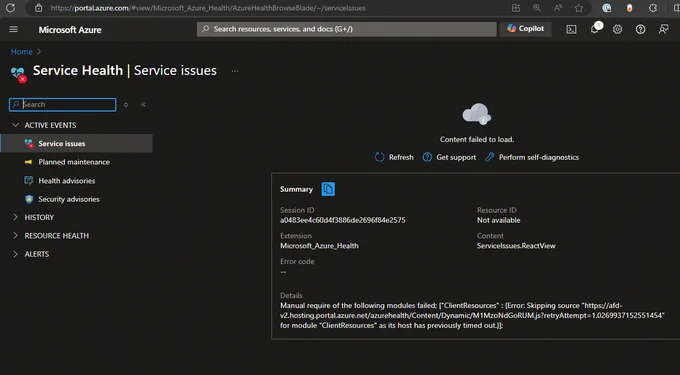
Task: Select Service issues in side menu
Action: coord(76,143)
